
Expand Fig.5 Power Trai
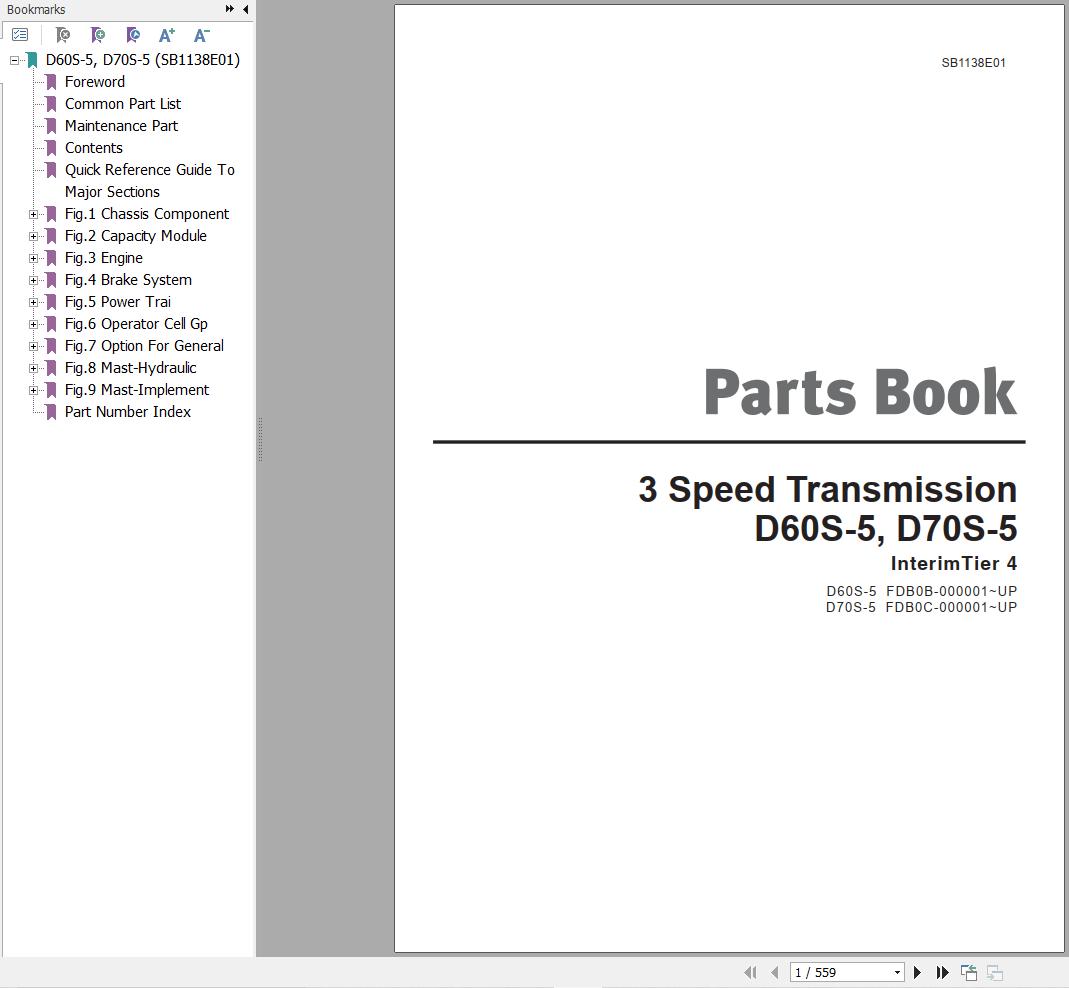tap(33, 302)
